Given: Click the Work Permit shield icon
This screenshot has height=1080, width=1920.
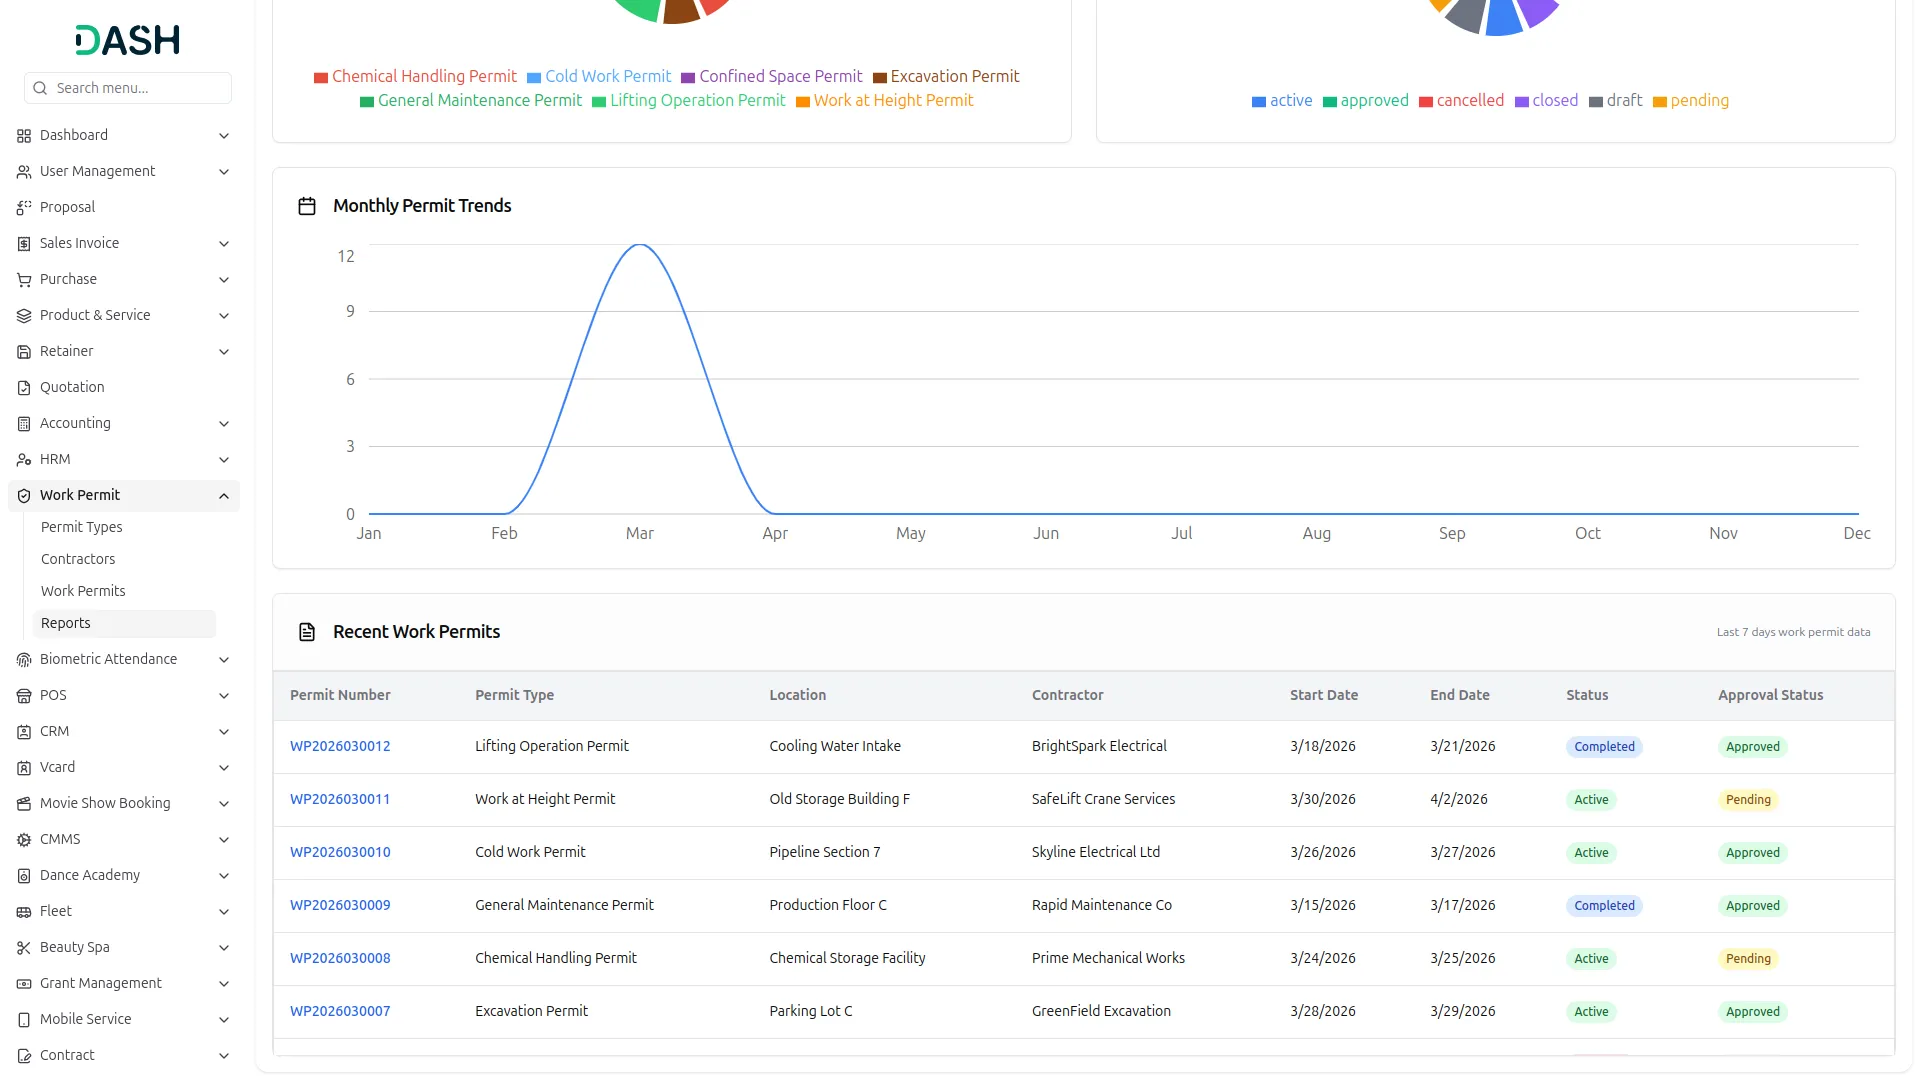Looking at the screenshot, I should coord(24,496).
